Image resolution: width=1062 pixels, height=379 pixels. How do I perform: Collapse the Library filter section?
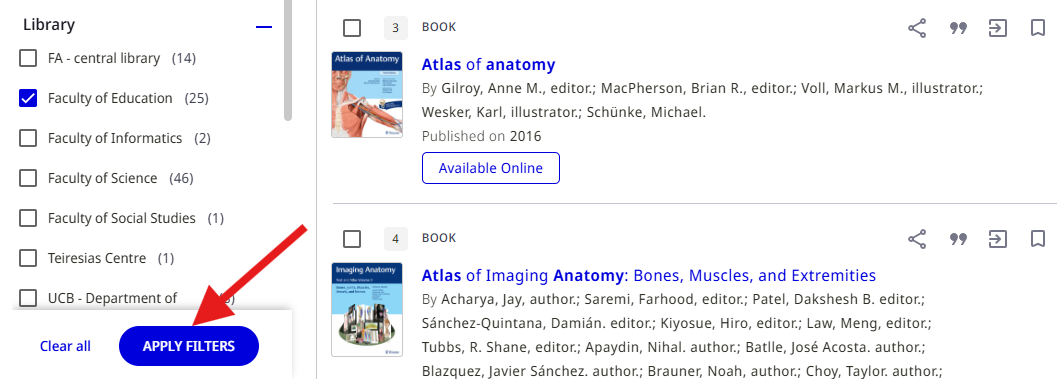(x=263, y=27)
